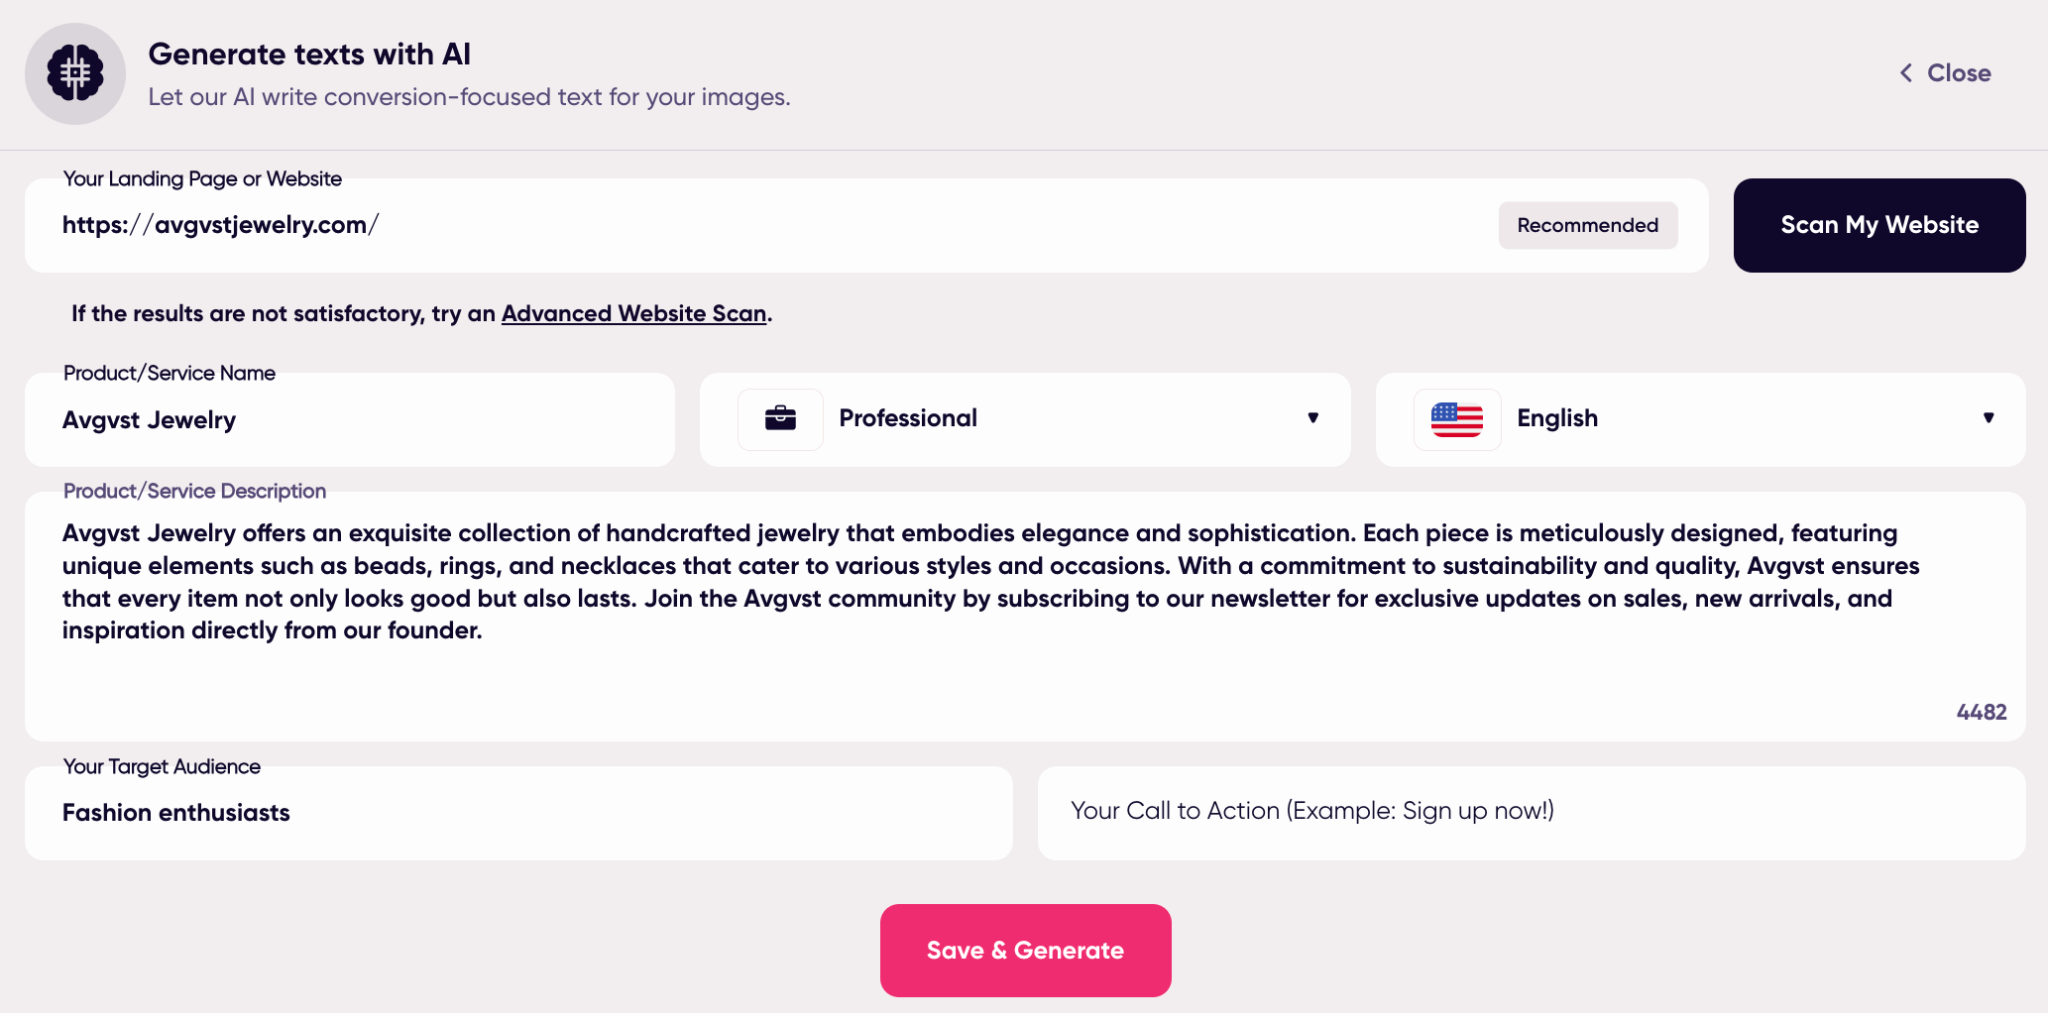Click the Scan My Website button
Screen dimensions: 2048x1013
click(x=1879, y=225)
